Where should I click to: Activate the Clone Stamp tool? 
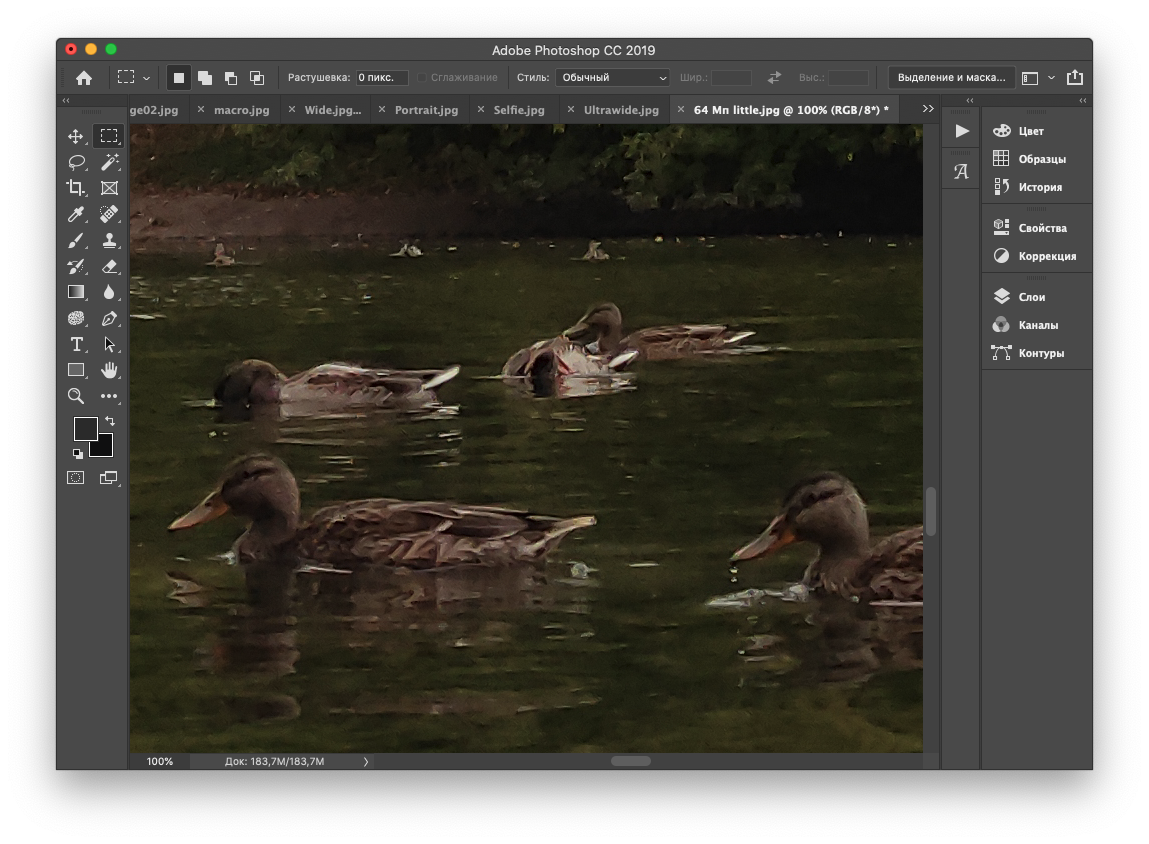109,240
